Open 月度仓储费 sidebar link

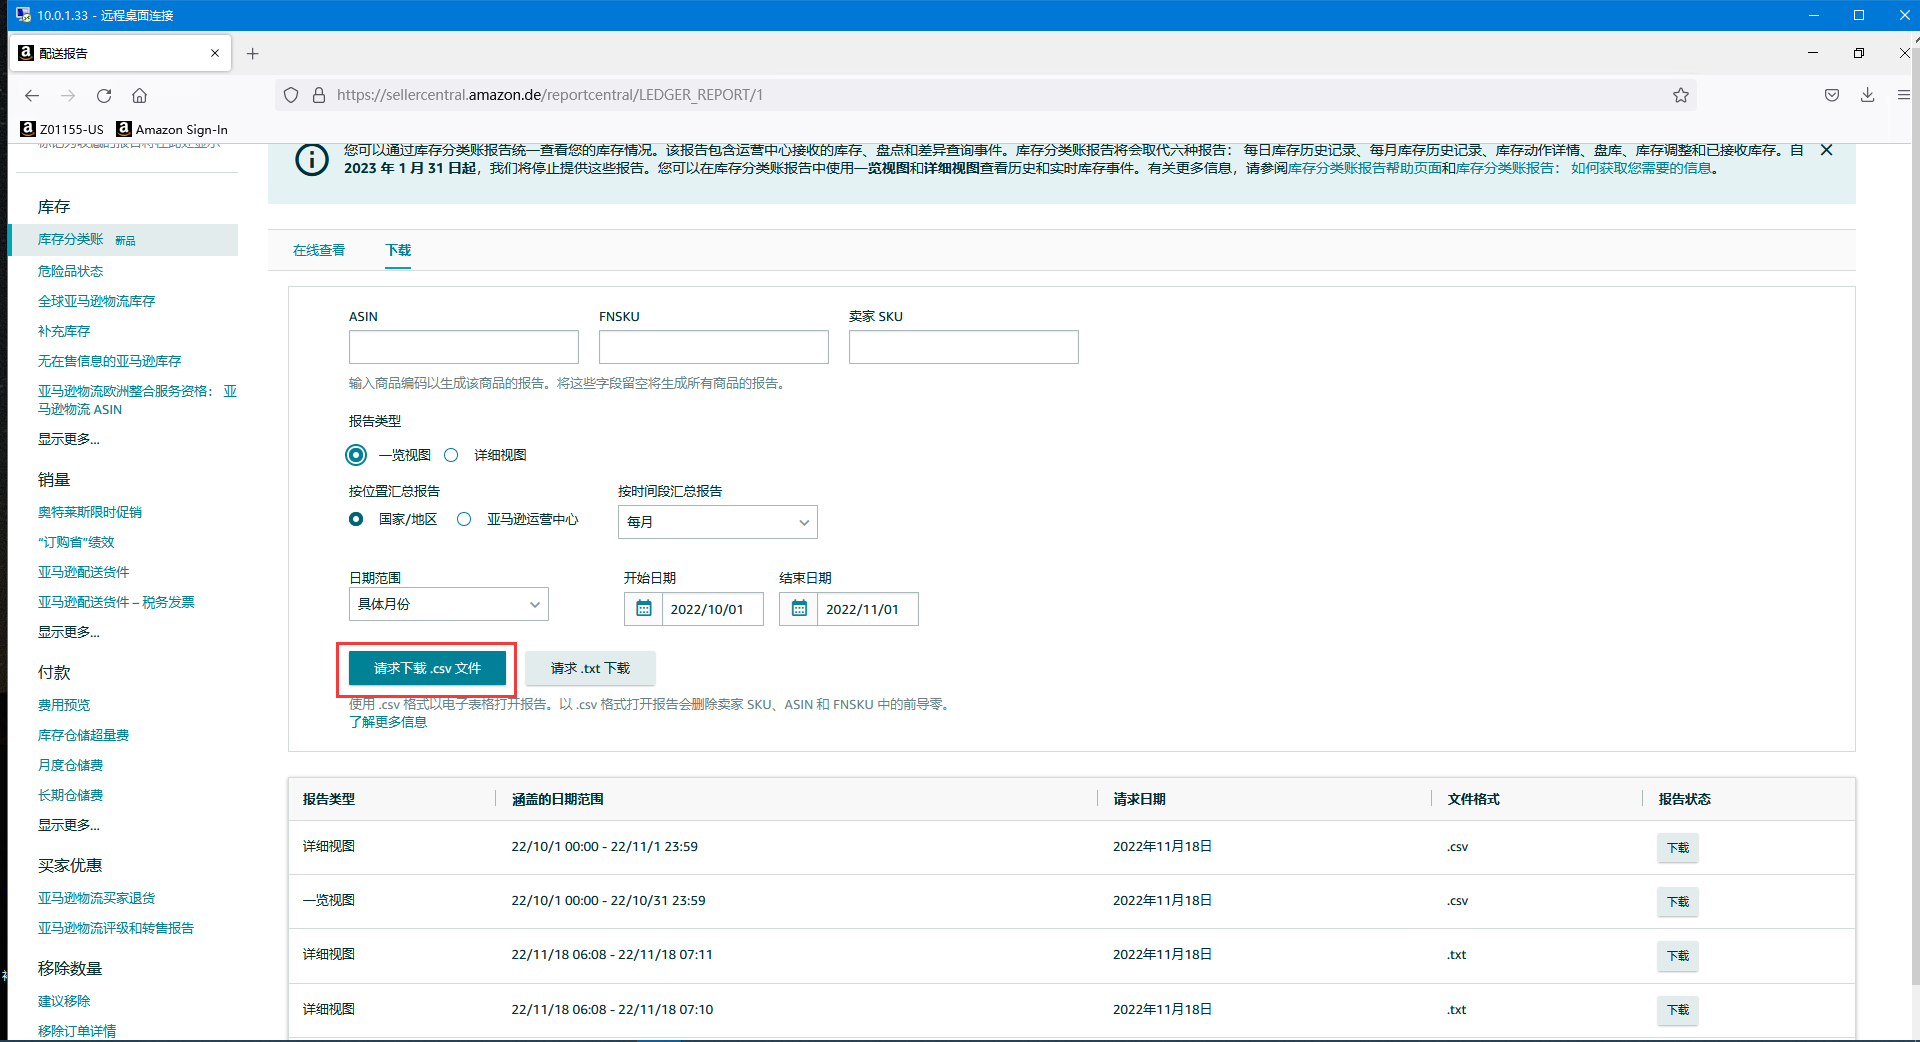(70, 765)
